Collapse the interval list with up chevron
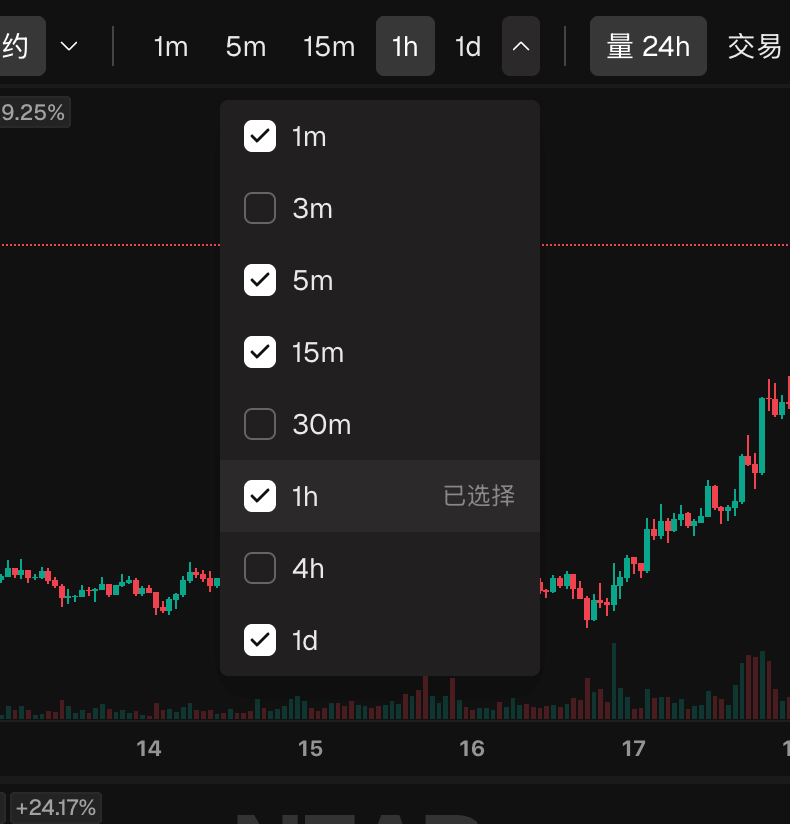The height and width of the screenshot is (824, 790). tap(521, 46)
